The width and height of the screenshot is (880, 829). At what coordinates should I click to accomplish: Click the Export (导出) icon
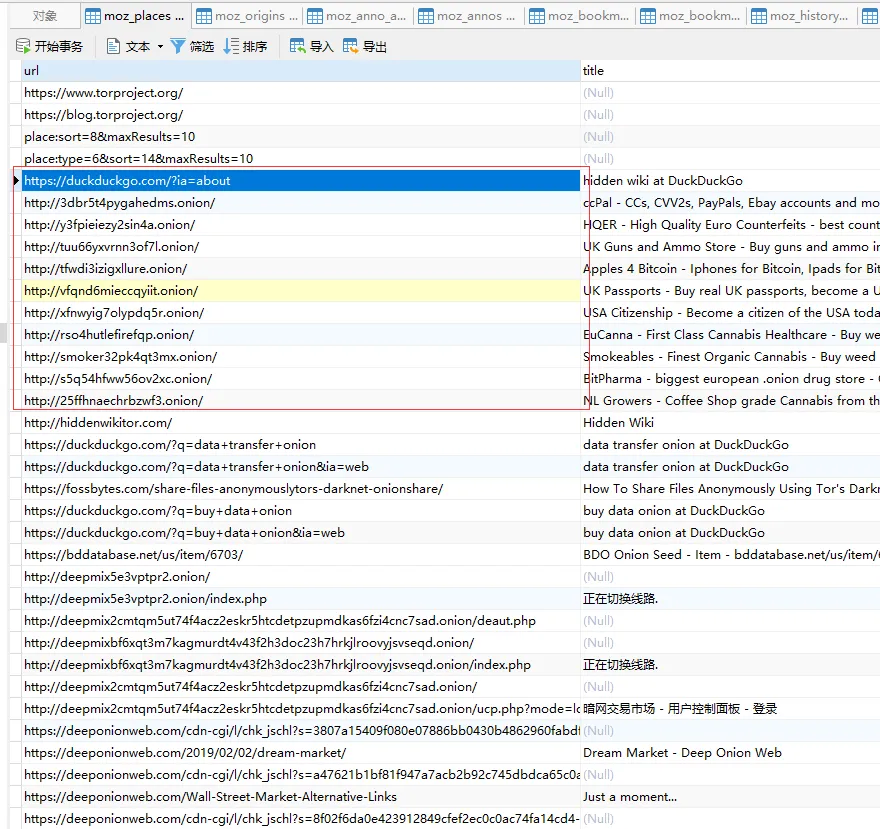click(350, 46)
